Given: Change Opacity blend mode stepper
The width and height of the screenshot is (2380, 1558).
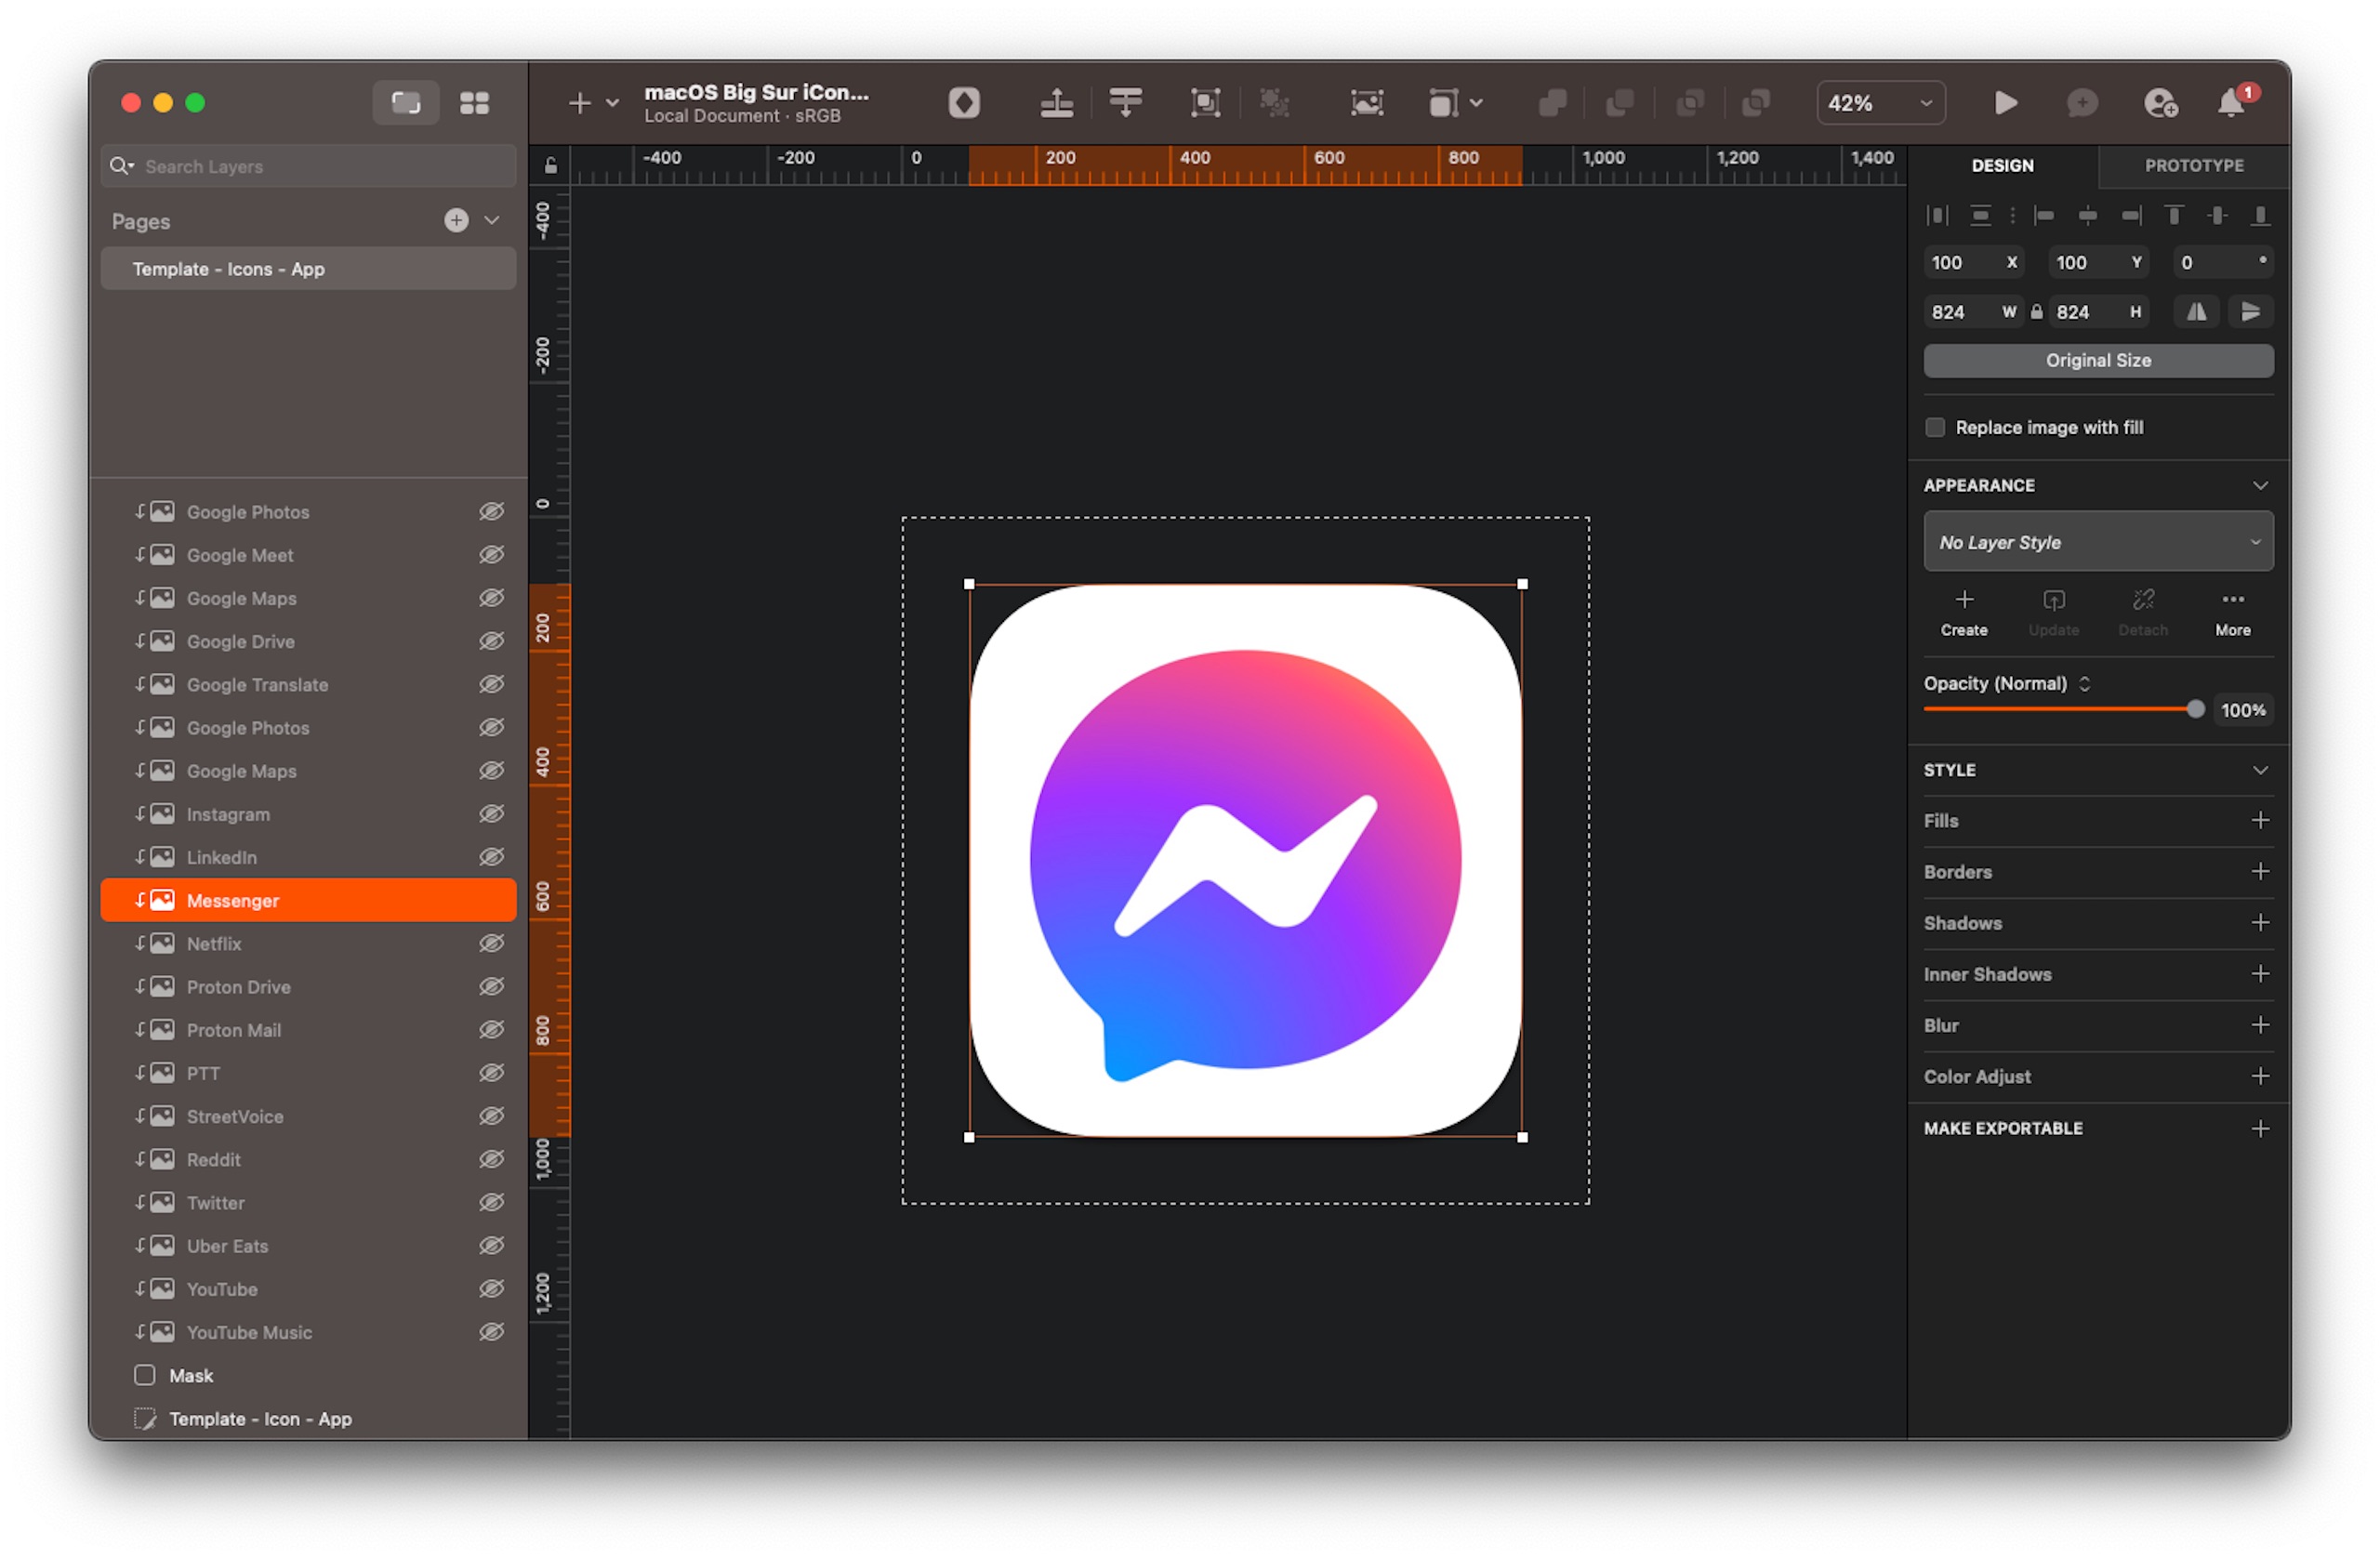Looking at the screenshot, I should pos(2084,684).
